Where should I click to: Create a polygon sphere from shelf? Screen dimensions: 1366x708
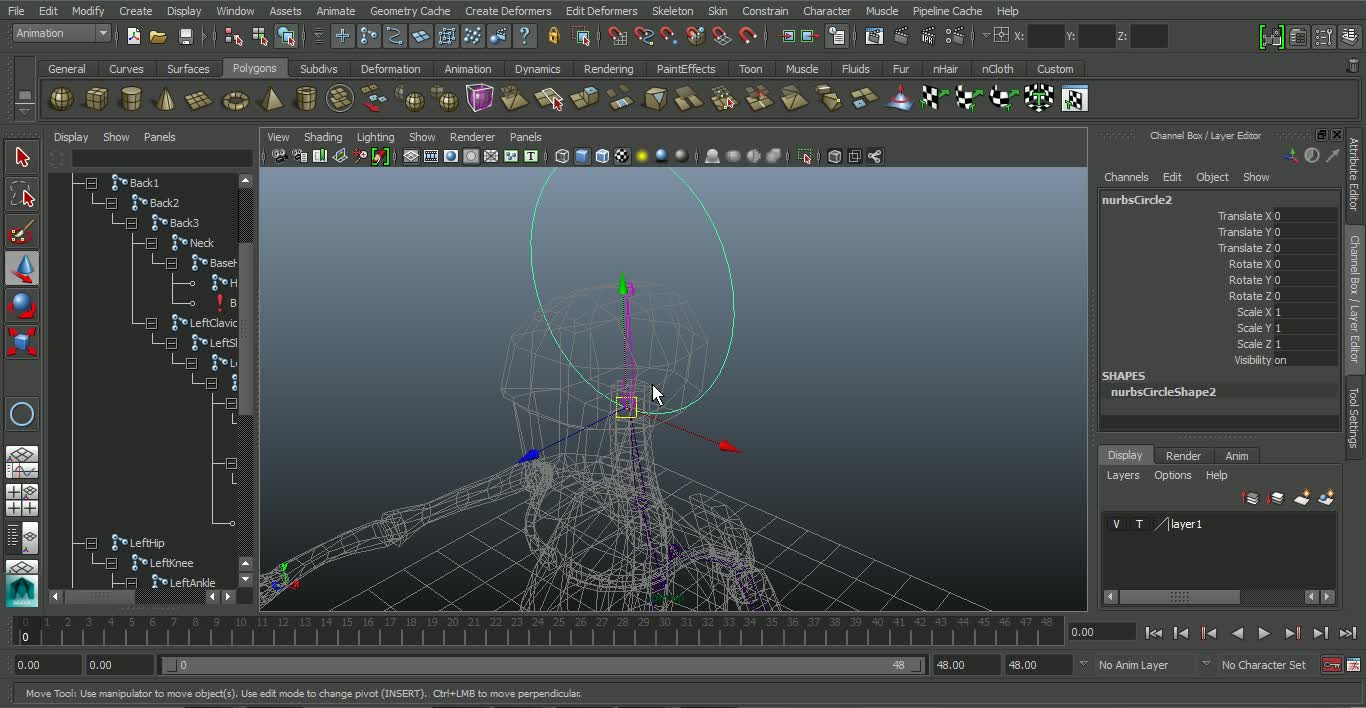pos(61,99)
